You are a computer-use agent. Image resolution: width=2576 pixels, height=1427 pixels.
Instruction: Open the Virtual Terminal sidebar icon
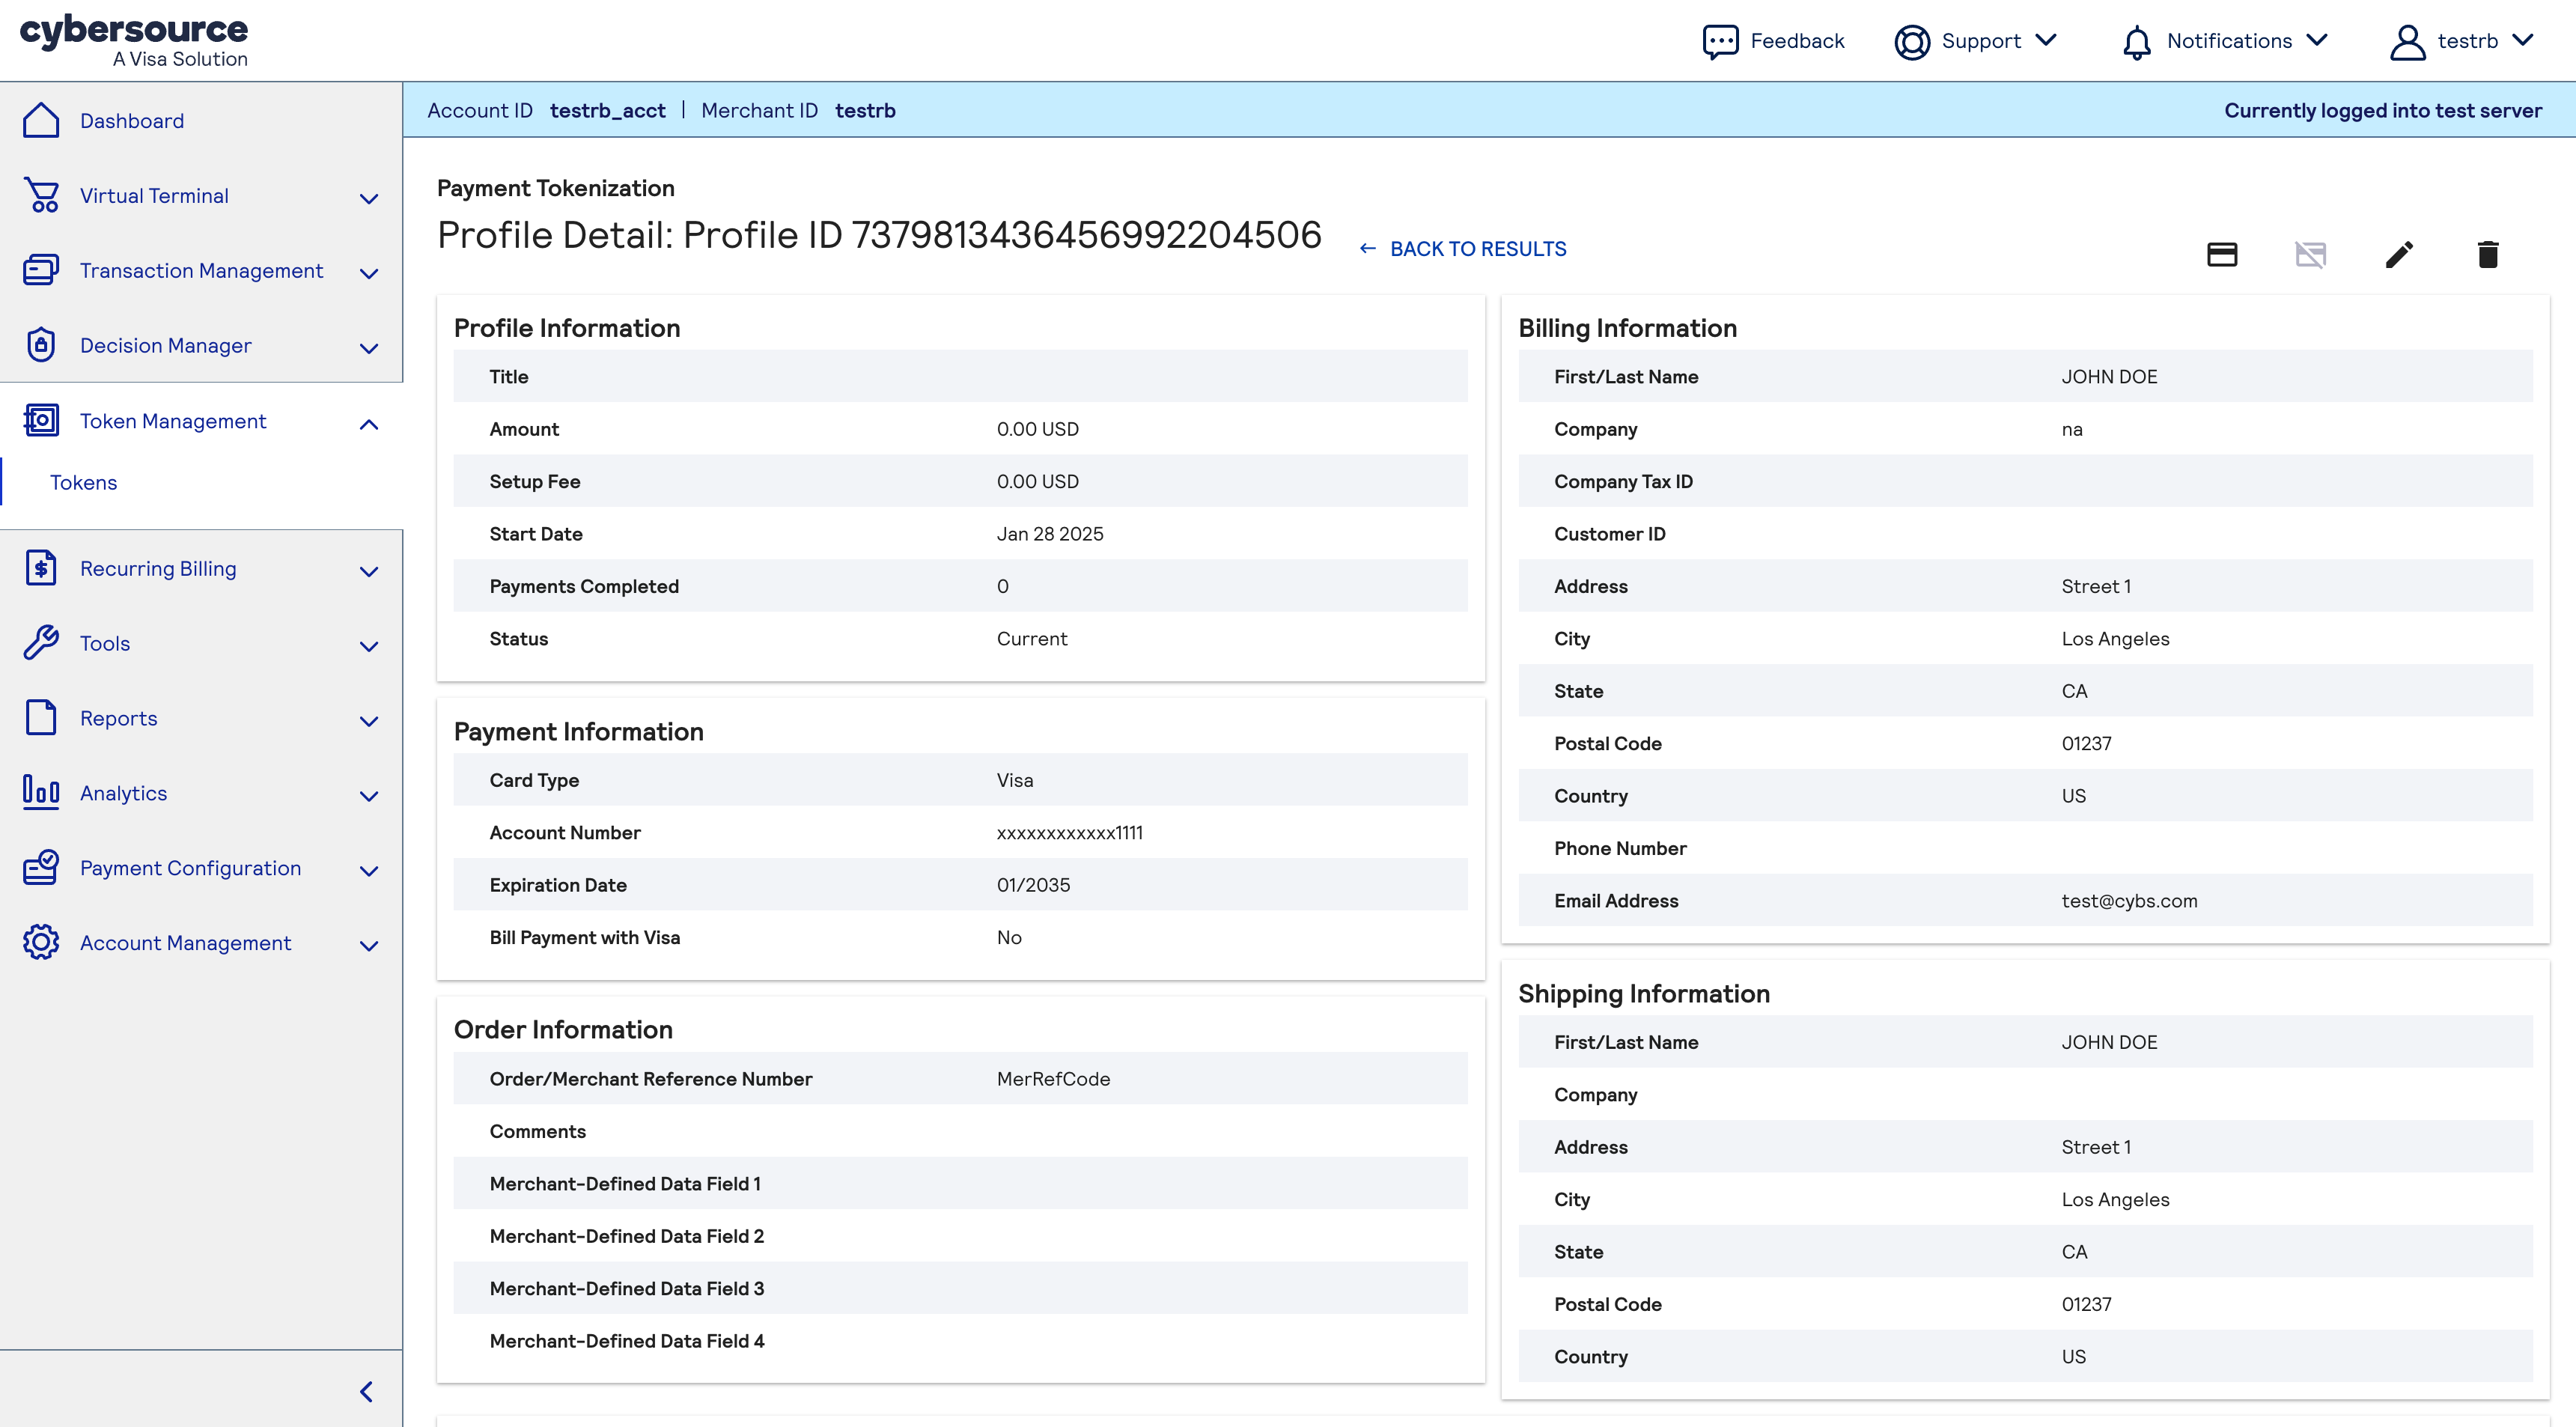tap(41, 195)
